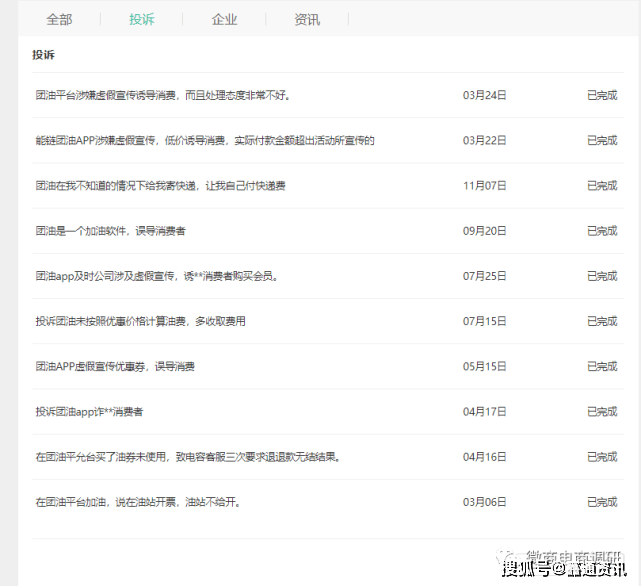Click 已完成 status in 03月24日 row

[x=602, y=95]
